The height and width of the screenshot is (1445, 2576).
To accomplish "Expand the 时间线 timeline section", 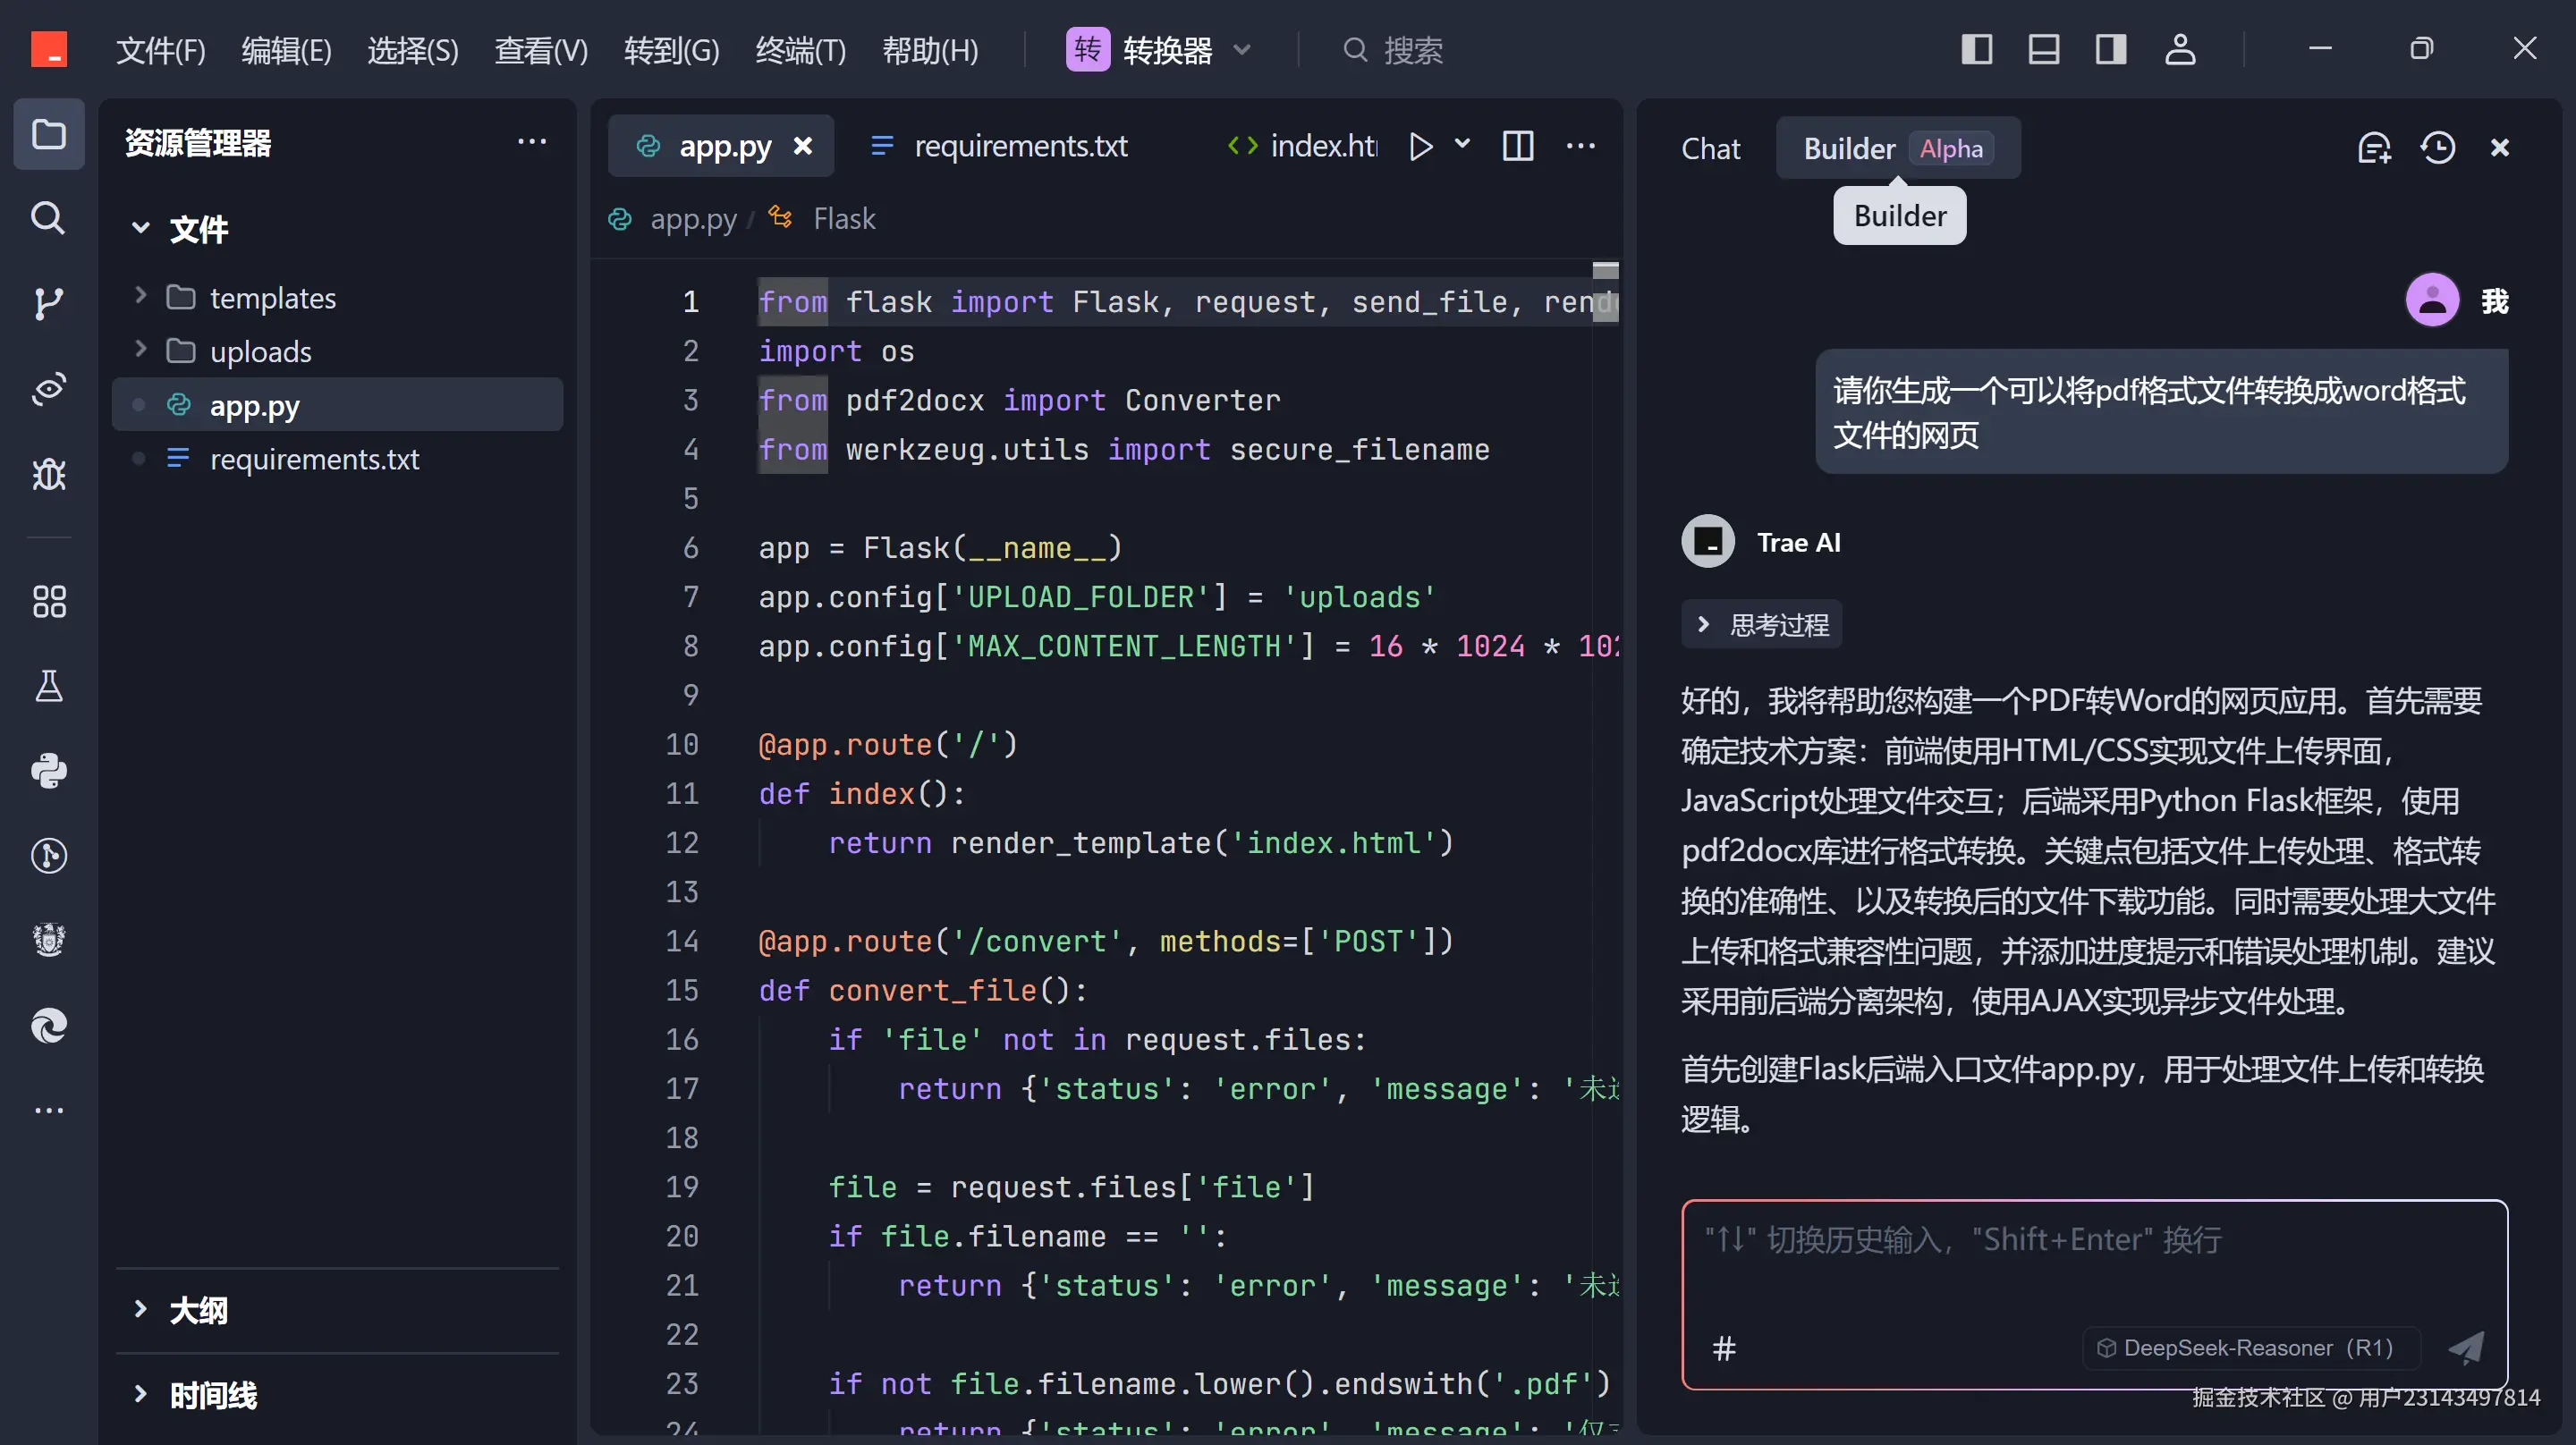I will click(337, 1394).
